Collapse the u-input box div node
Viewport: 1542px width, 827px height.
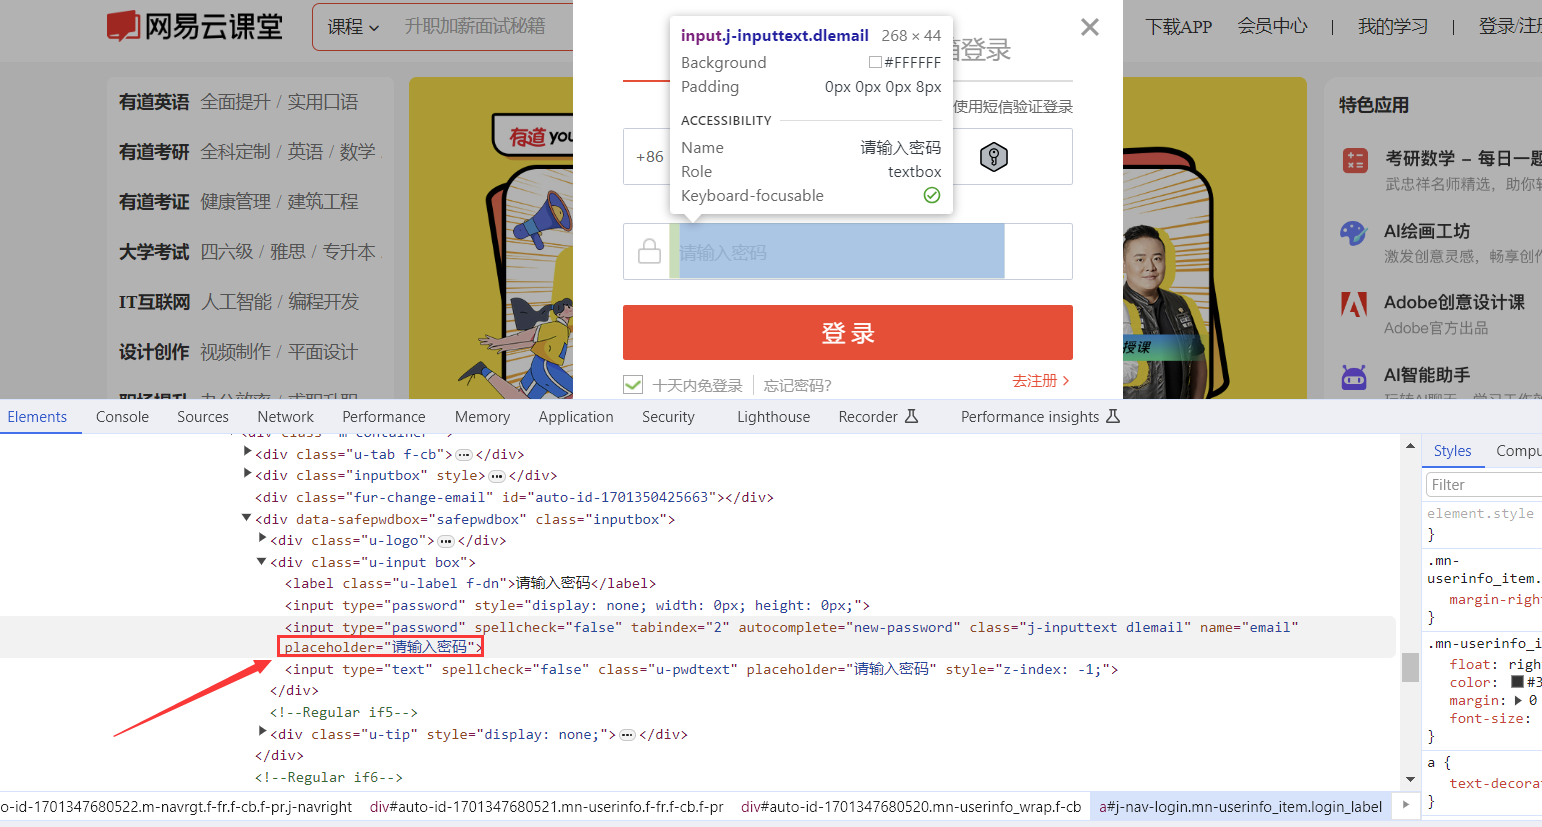[262, 562]
